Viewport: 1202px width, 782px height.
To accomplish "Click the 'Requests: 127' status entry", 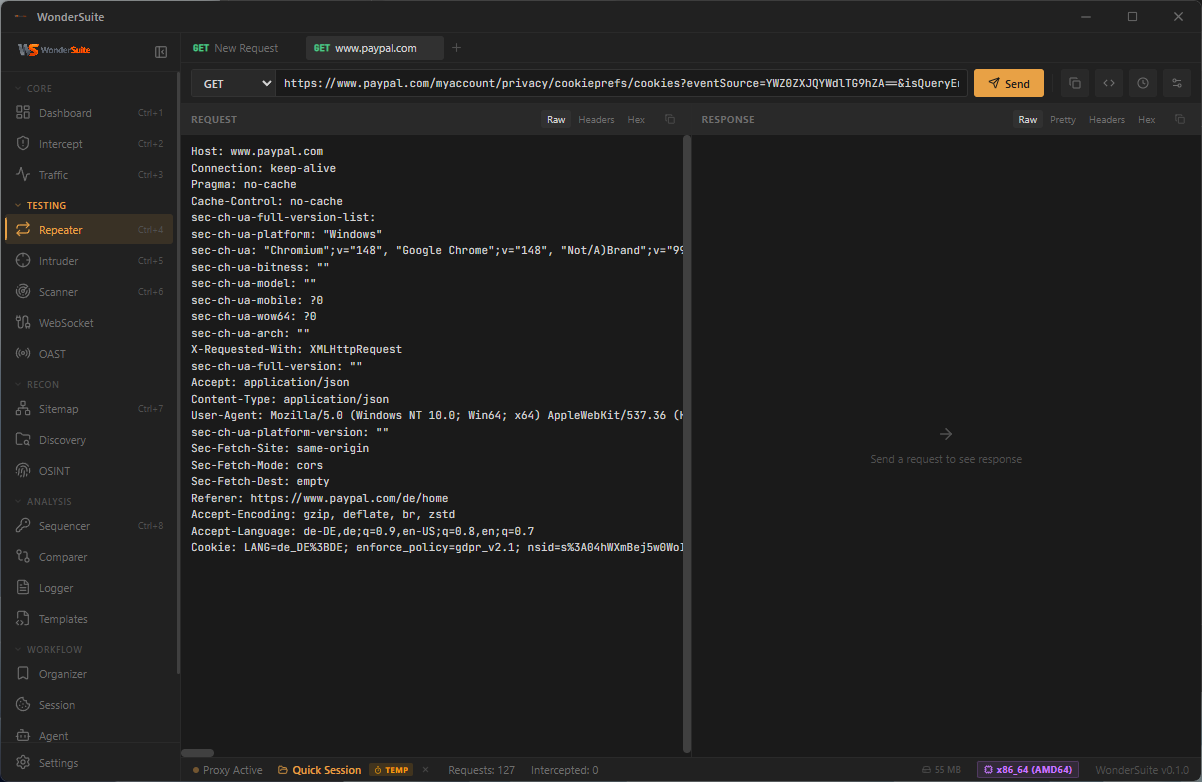I will 481,770.
